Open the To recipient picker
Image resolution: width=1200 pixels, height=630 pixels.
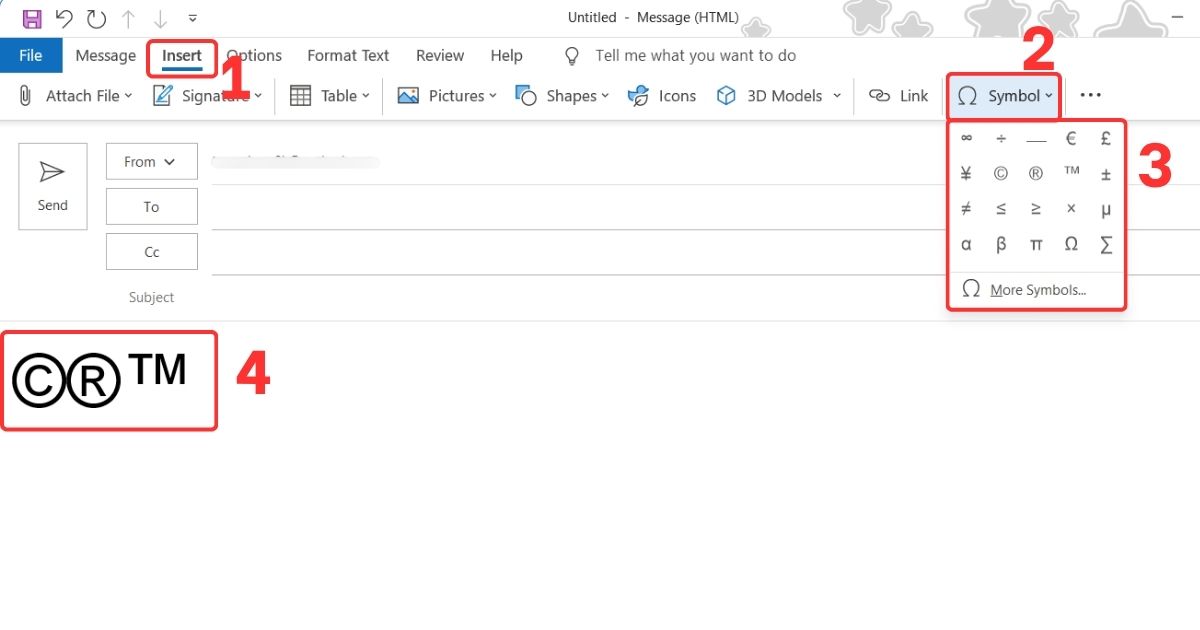(x=151, y=206)
